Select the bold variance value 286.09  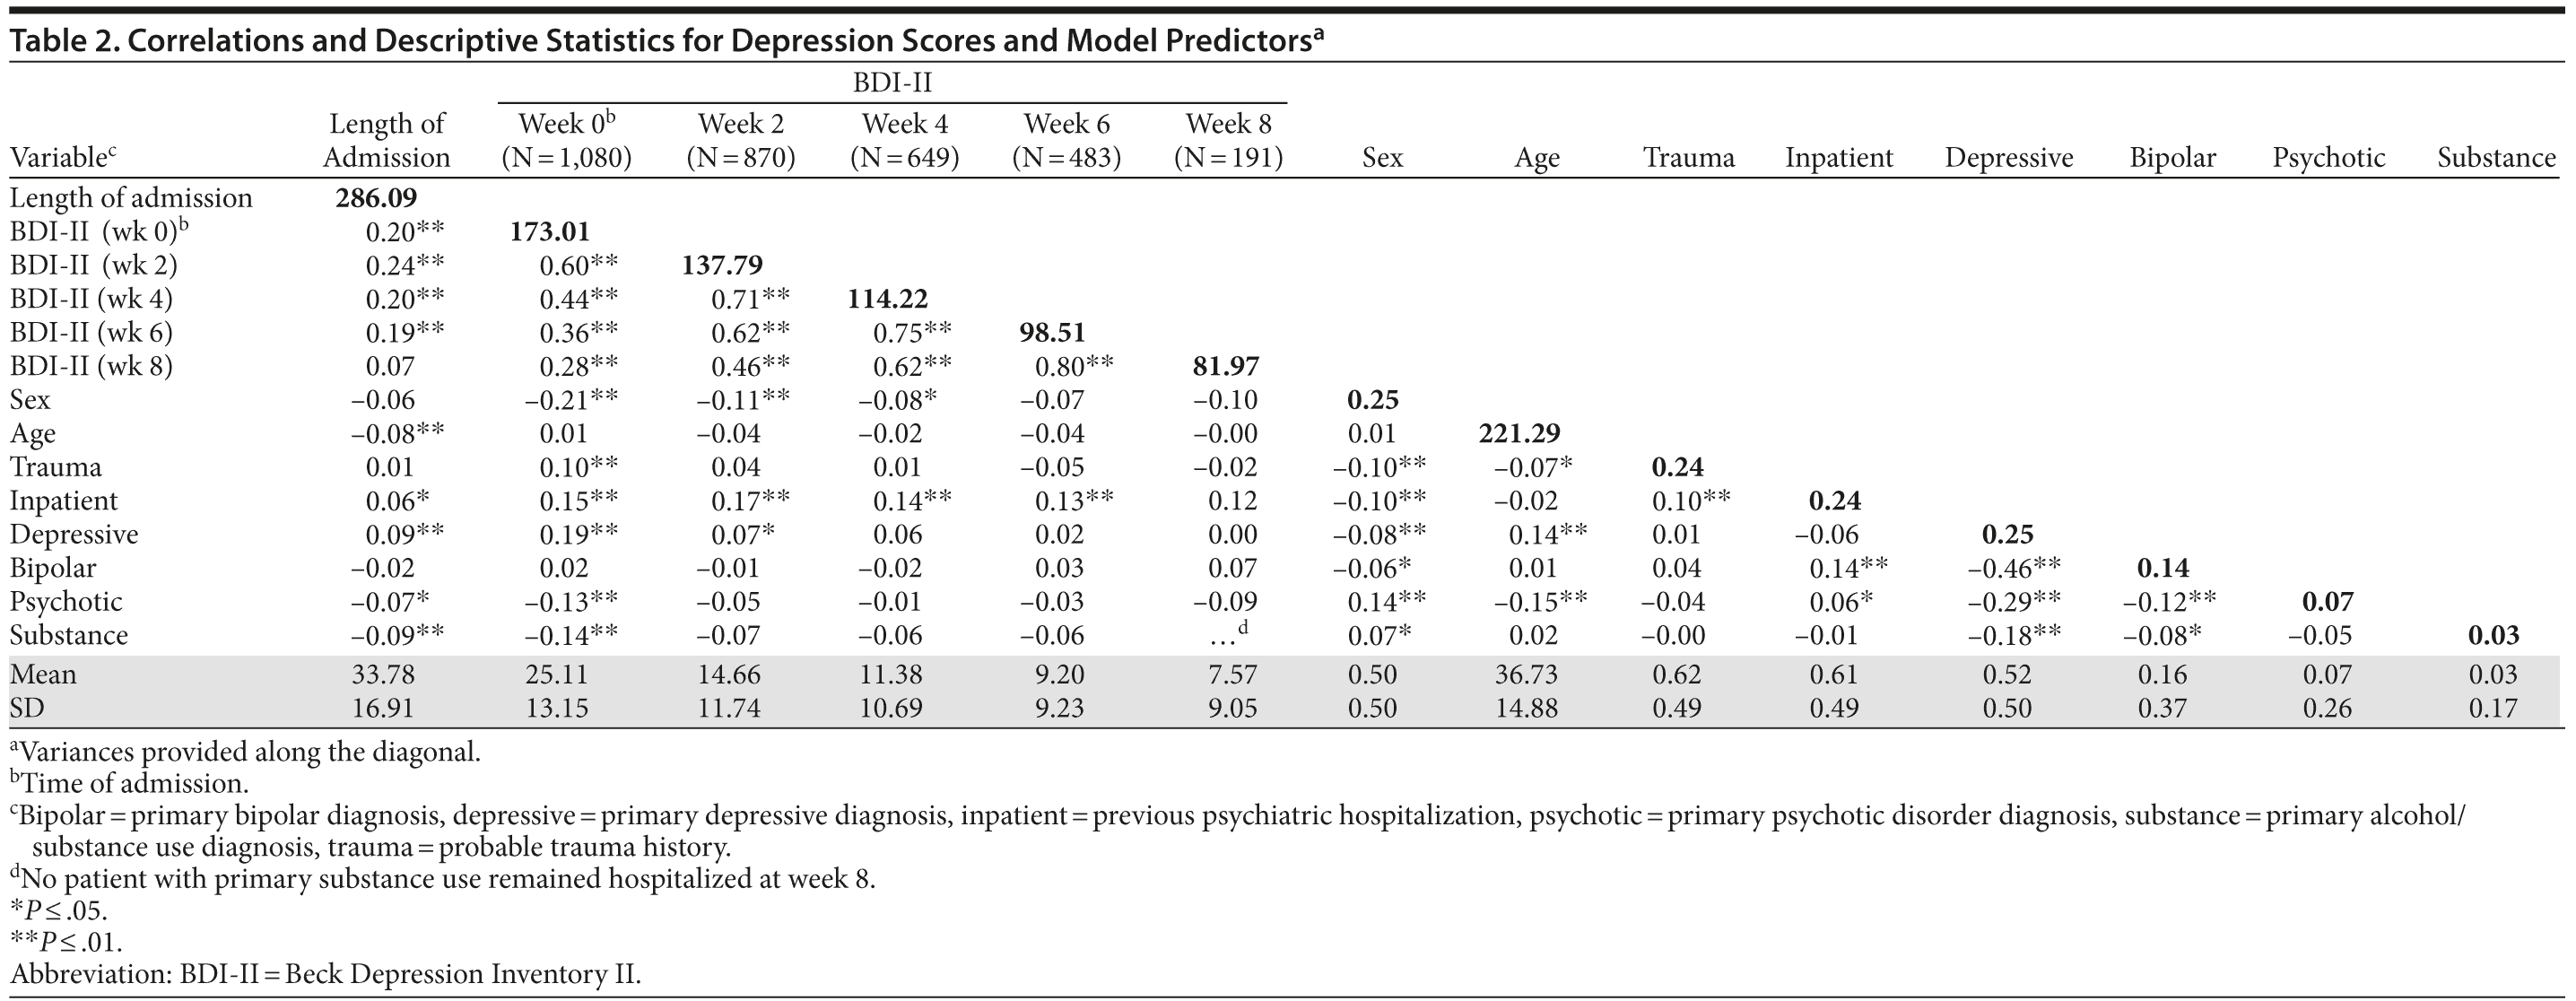[x=376, y=198]
